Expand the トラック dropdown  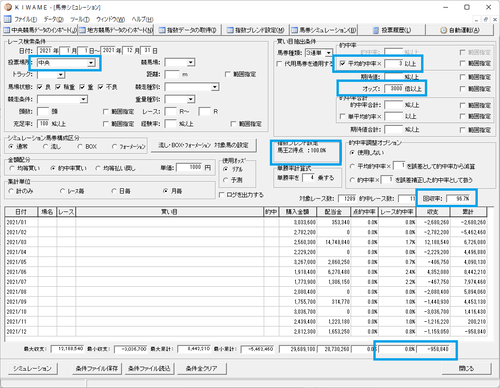60,75
